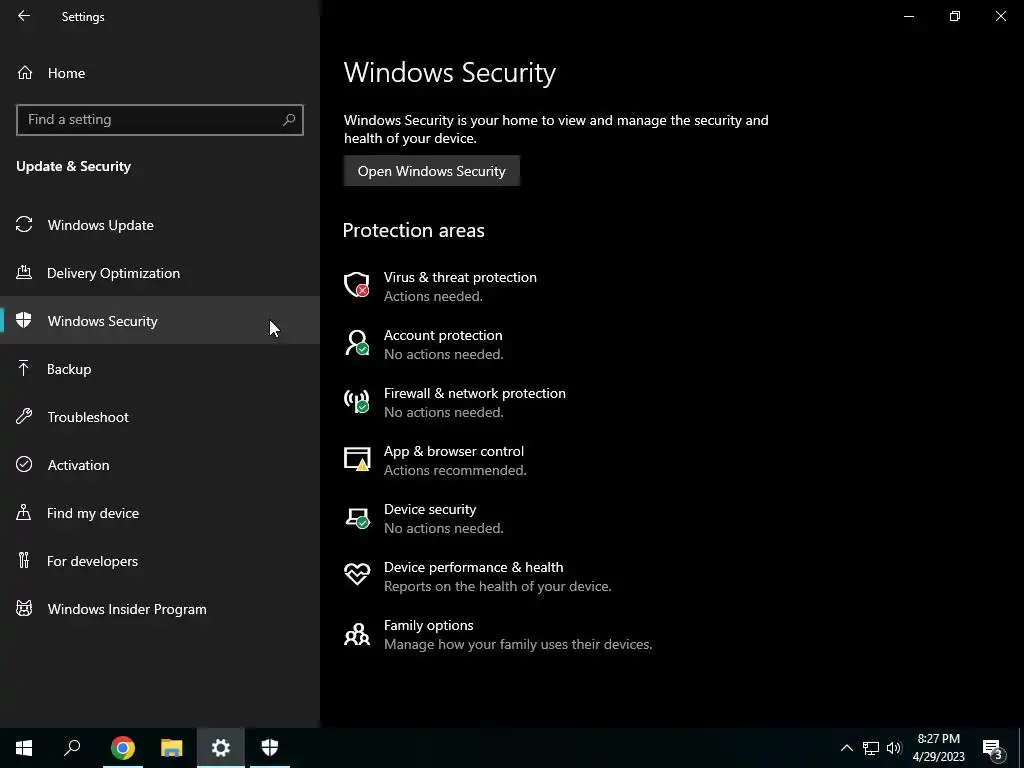Show hidden system tray icons
The width and height of the screenshot is (1024, 768).
click(x=846, y=748)
